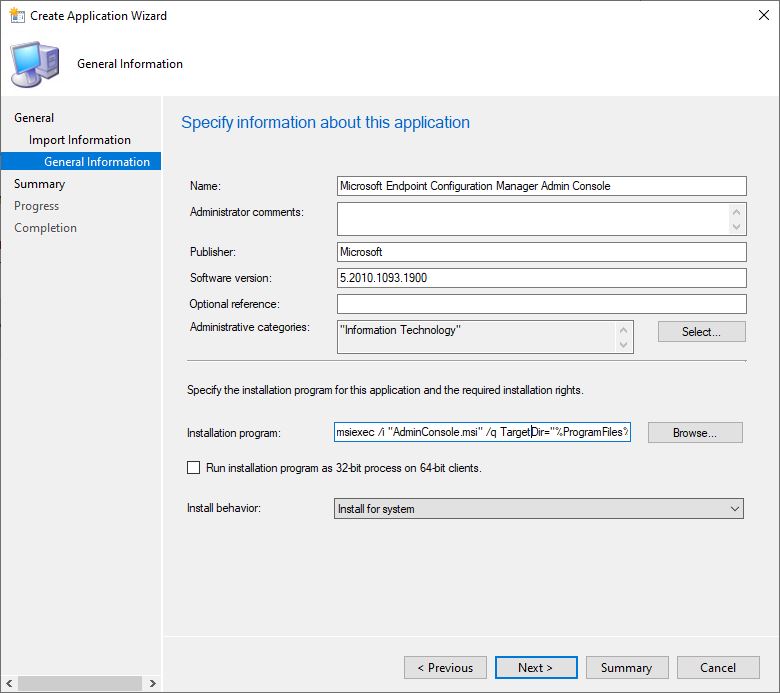Click the 'Installation program:' label

234,433
